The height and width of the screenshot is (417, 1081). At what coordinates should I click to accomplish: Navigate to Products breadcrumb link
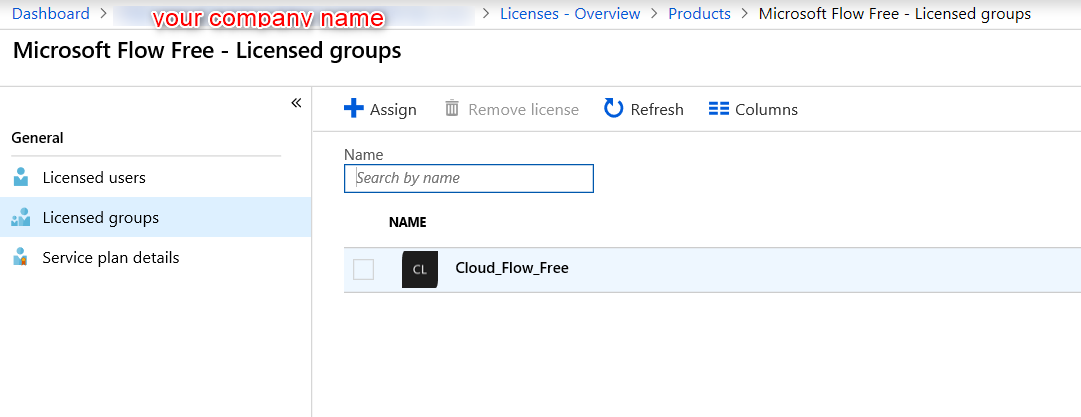[699, 14]
